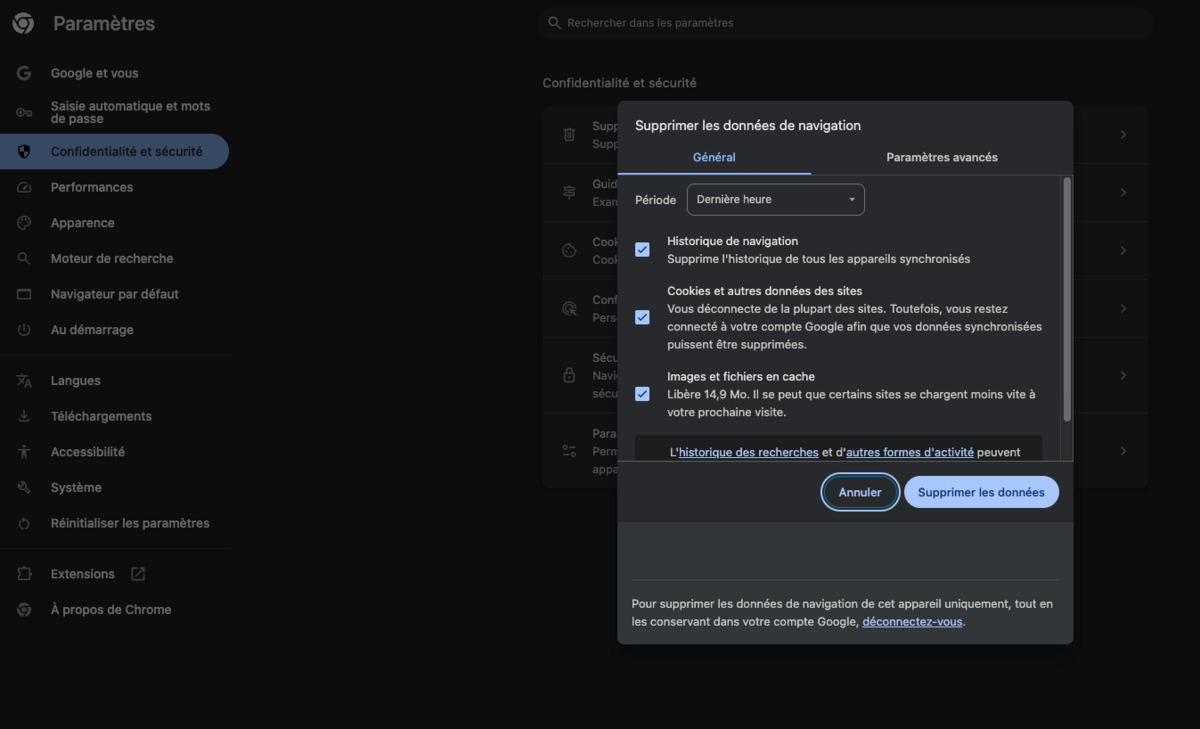Click the Accessibilité sidebar icon
The height and width of the screenshot is (729, 1200).
(22, 451)
